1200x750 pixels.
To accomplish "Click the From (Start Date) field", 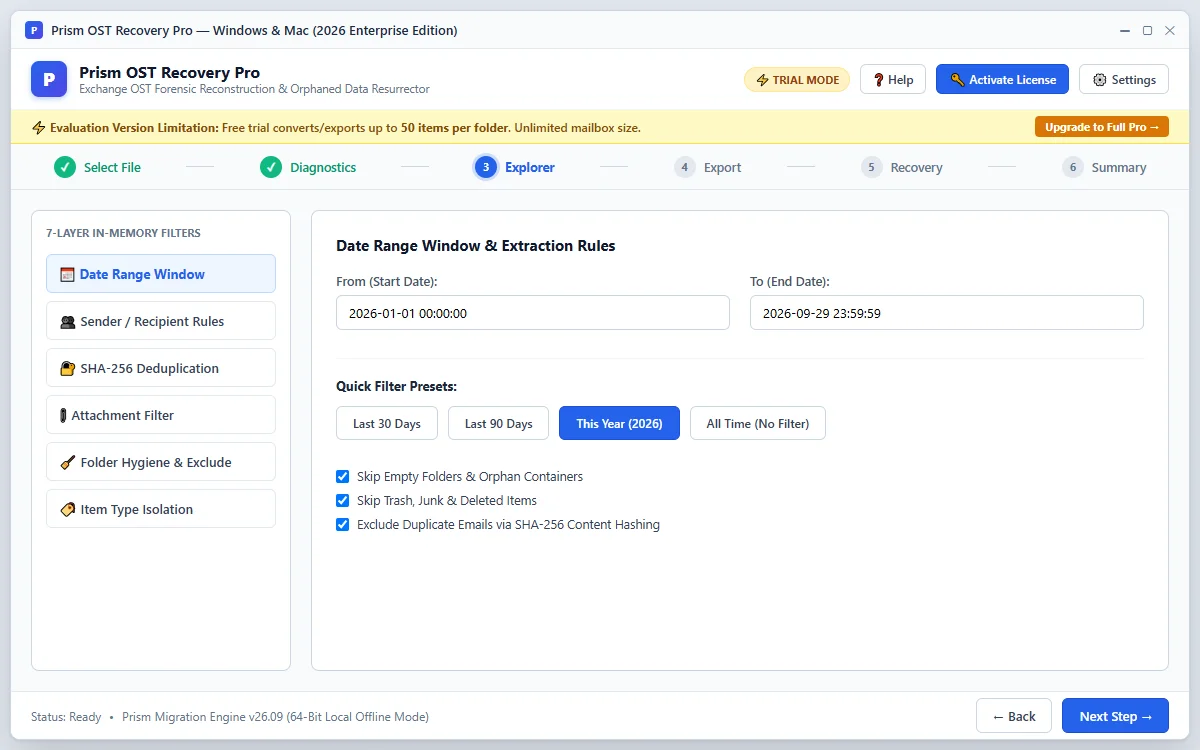I will pos(533,313).
